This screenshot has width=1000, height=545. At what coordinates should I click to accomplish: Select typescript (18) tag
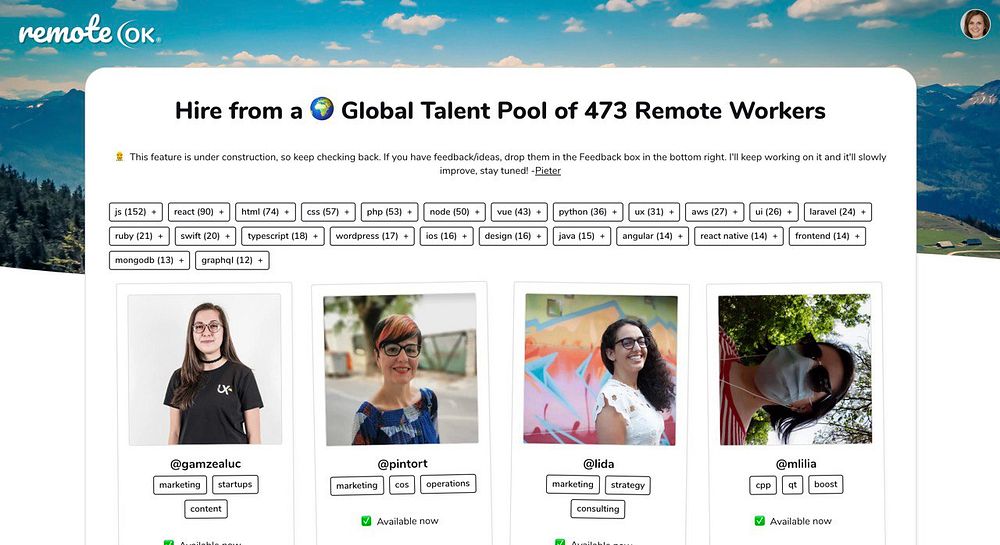pyautogui.click(x=283, y=236)
